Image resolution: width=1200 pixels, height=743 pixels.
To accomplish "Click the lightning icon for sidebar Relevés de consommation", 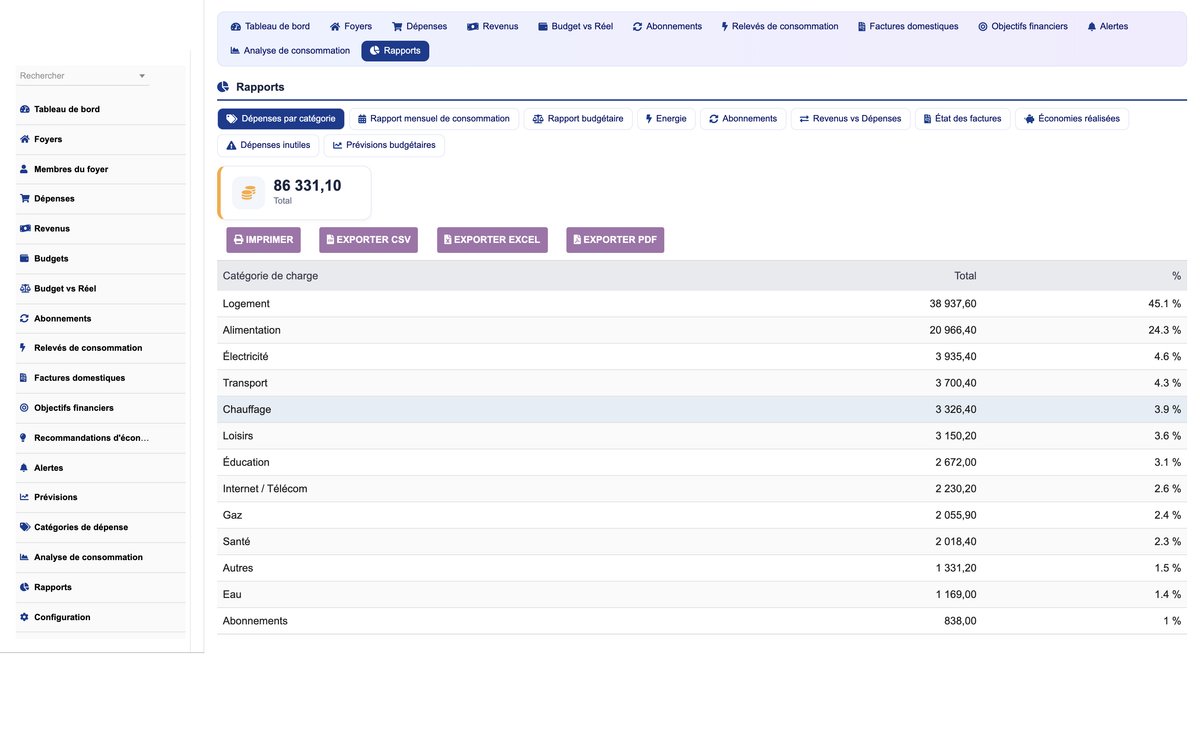I will click(24, 348).
